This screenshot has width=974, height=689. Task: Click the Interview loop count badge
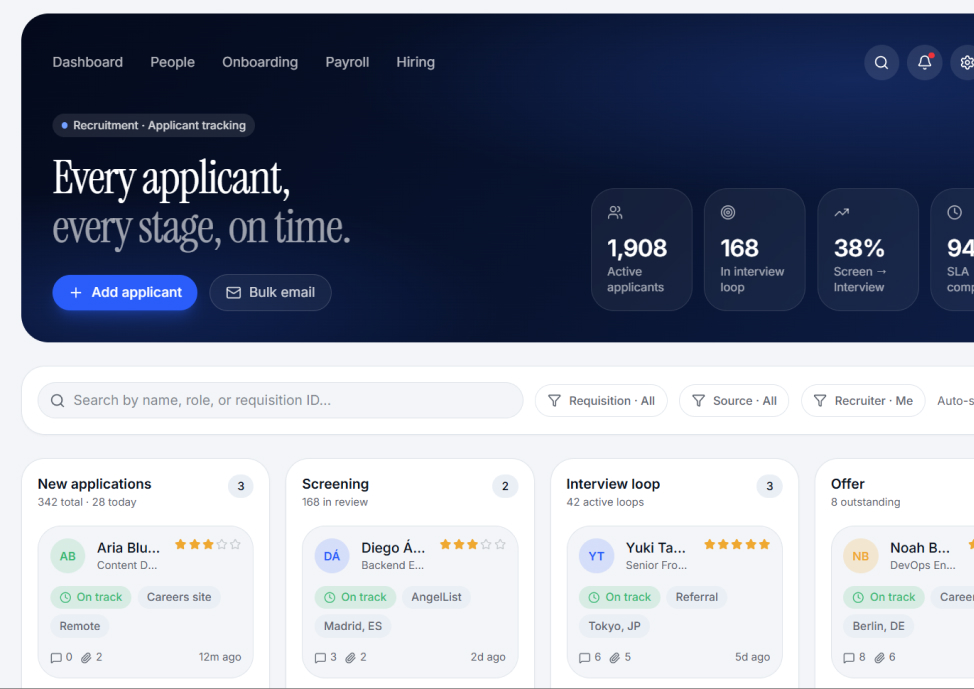tap(770, 486)
